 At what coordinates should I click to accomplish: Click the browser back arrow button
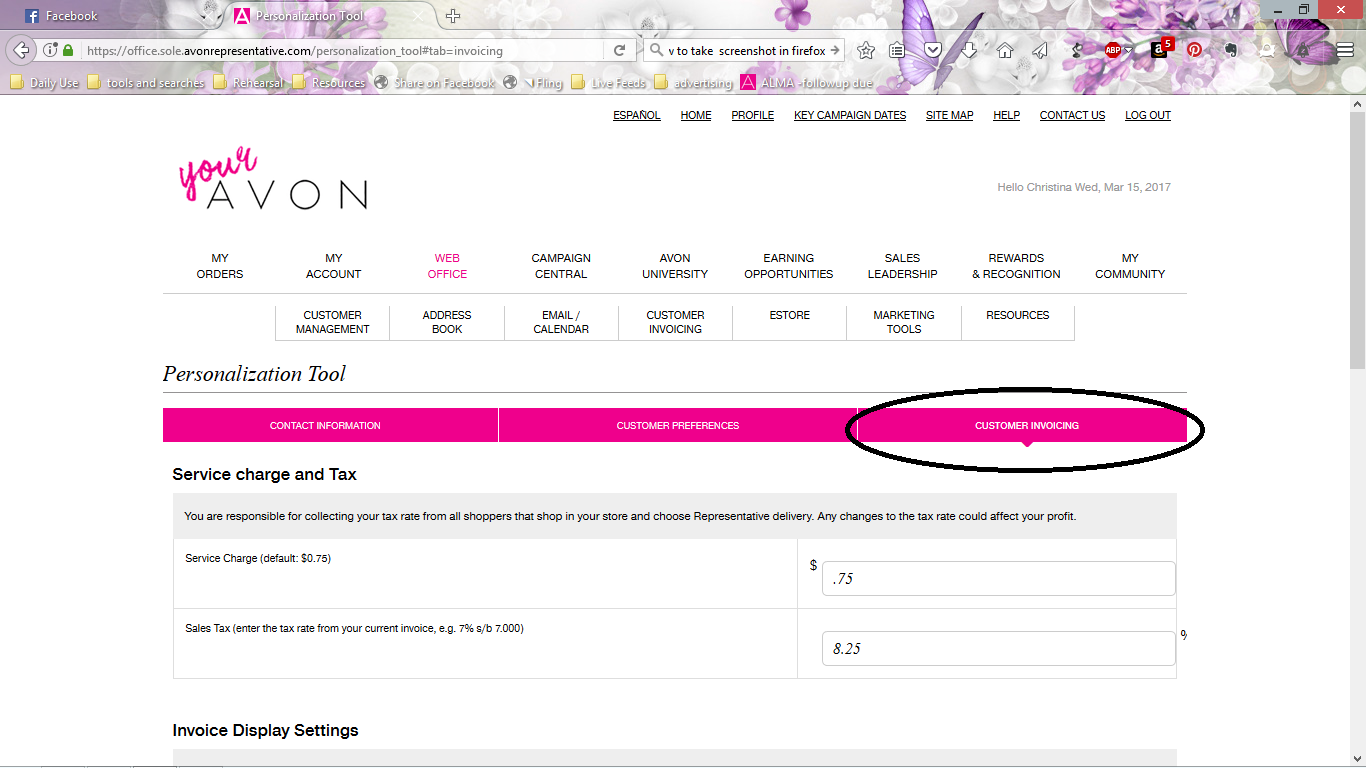click(21, 50)
